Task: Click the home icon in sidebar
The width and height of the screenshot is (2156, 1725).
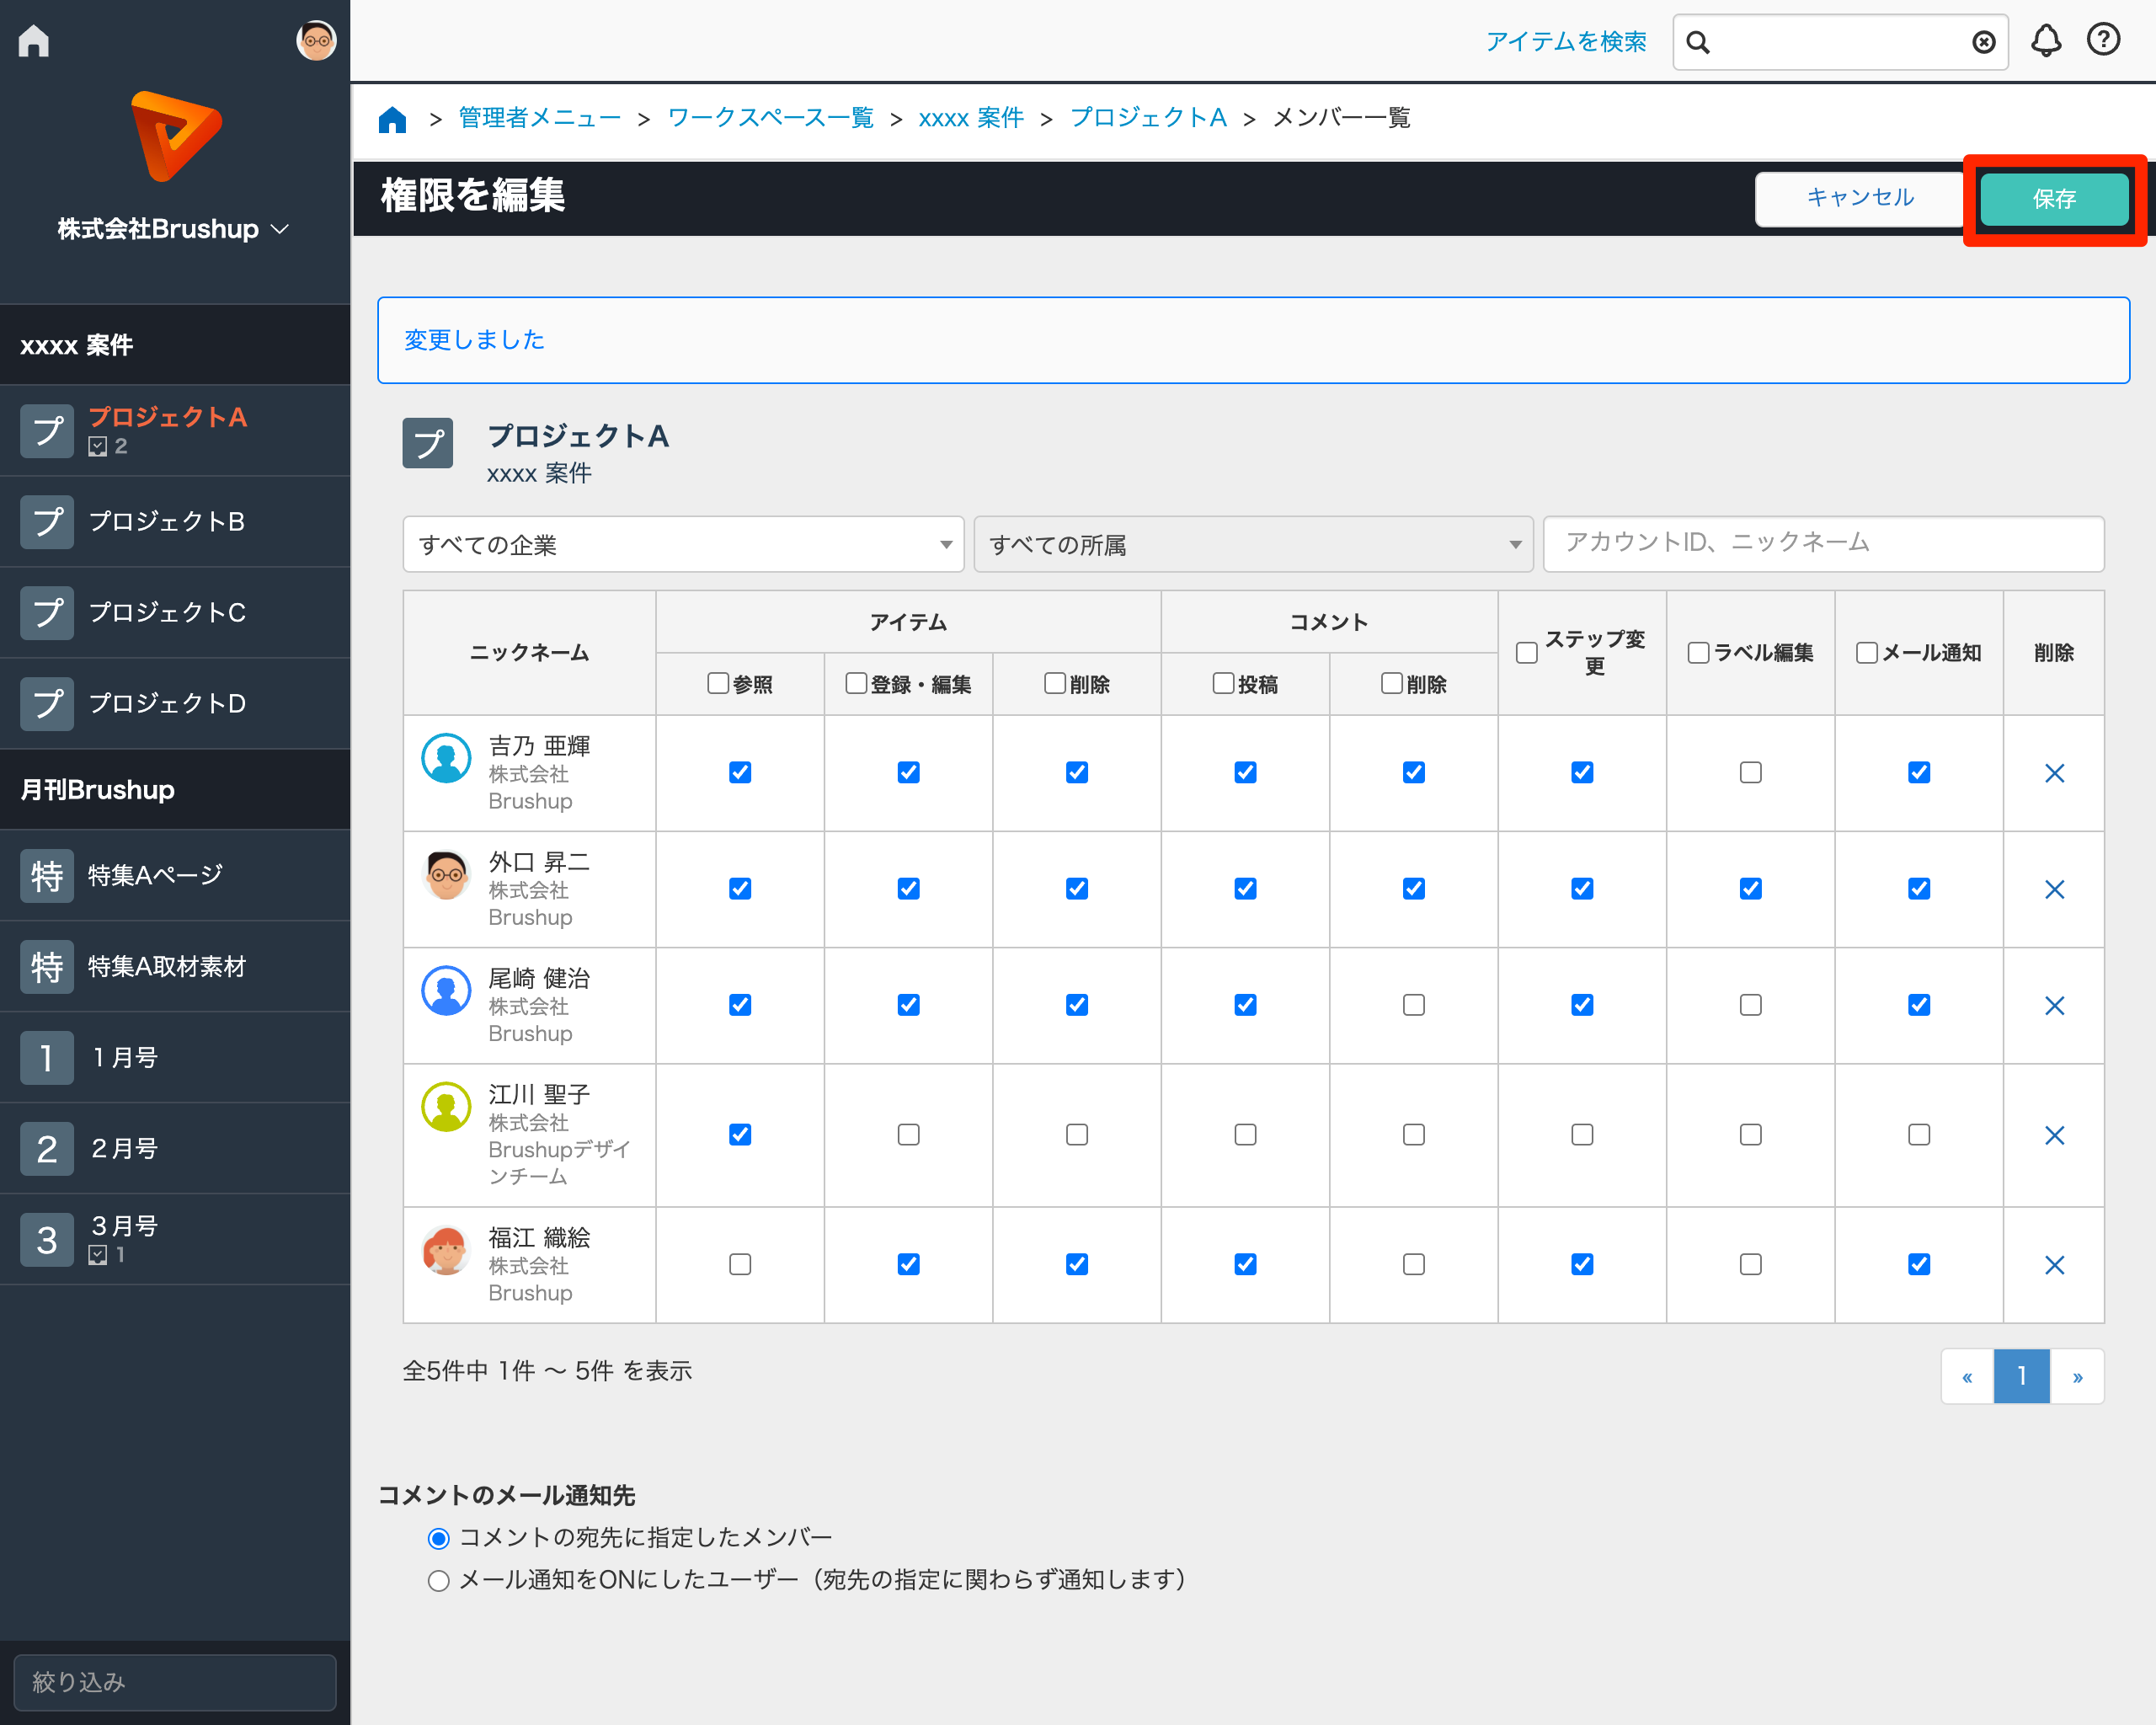Action: [34, 41]
